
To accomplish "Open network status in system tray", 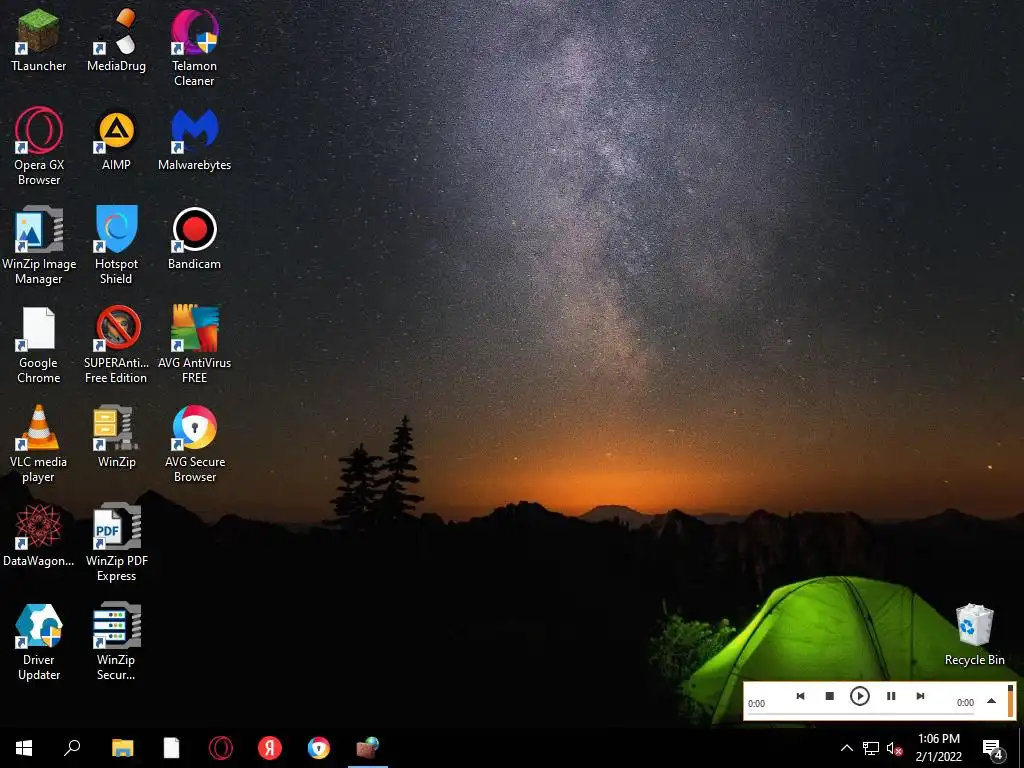I will click(871, 748).
